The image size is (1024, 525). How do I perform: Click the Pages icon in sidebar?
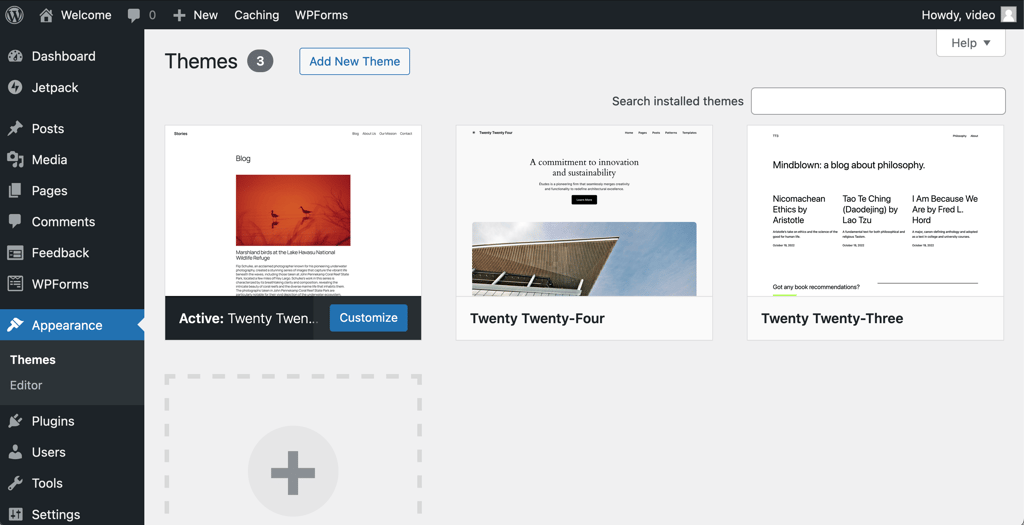pos(15,191)
